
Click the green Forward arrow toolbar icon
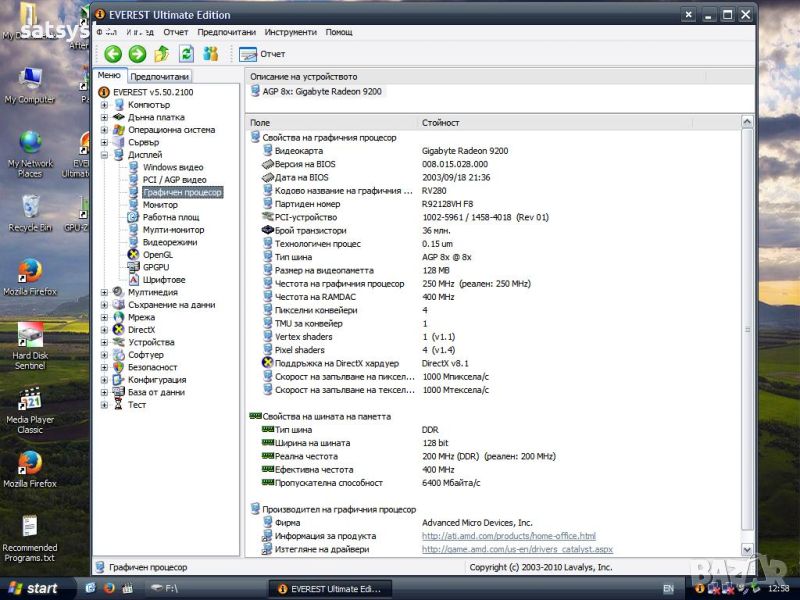pyautogui.click(x=137, y=54)
